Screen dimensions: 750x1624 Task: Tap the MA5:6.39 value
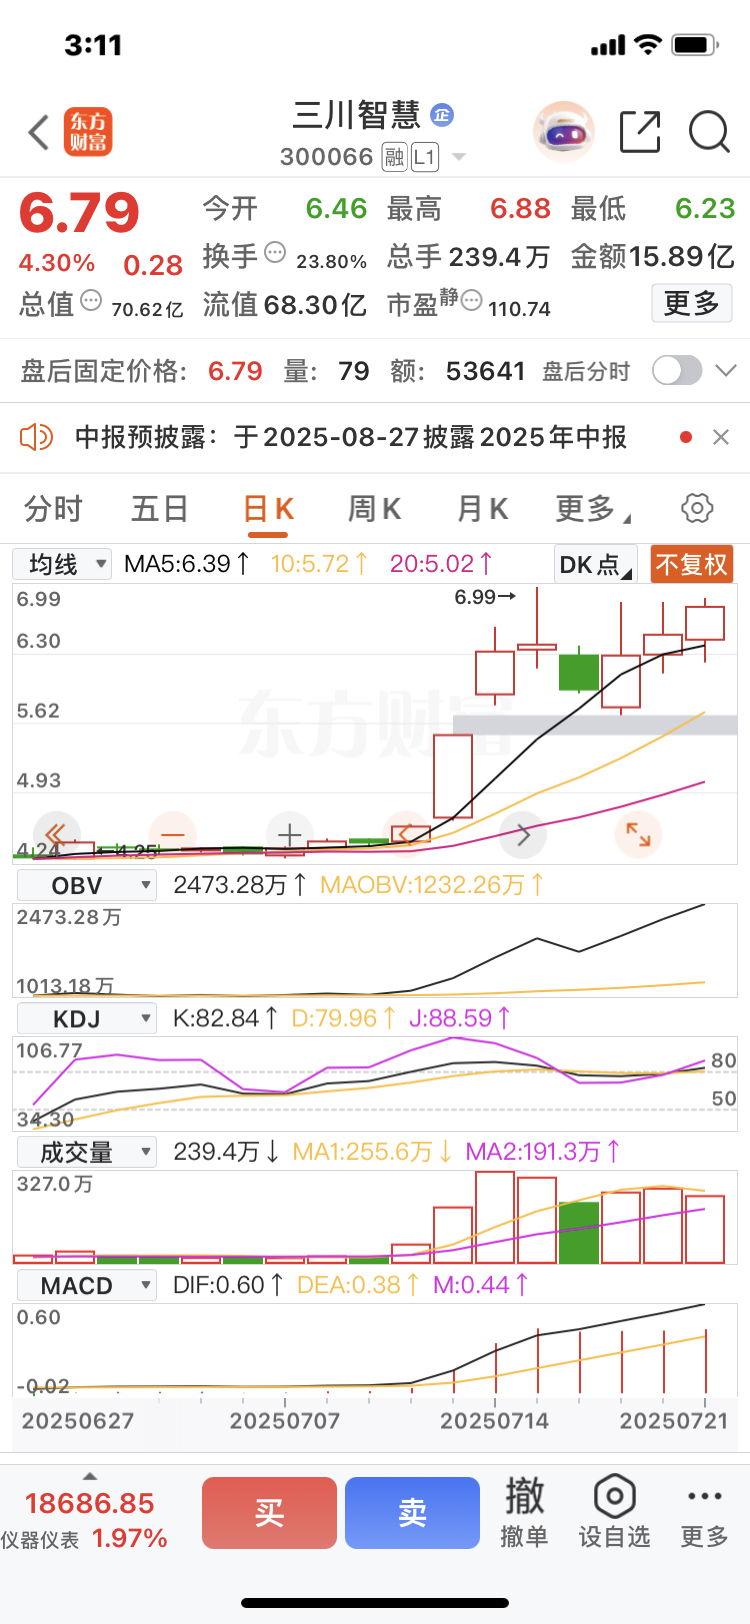[x=187, y=564]
